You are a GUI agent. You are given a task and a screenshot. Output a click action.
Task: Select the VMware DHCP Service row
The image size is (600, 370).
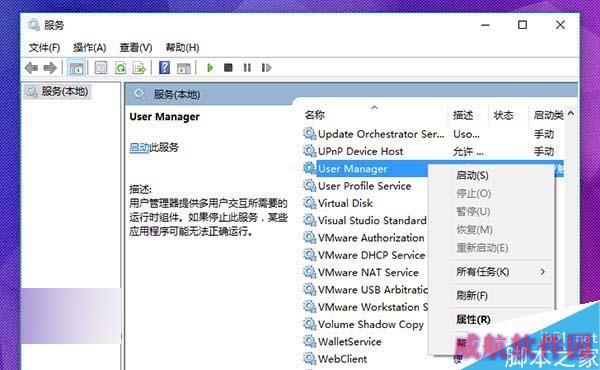click(371, 255)
